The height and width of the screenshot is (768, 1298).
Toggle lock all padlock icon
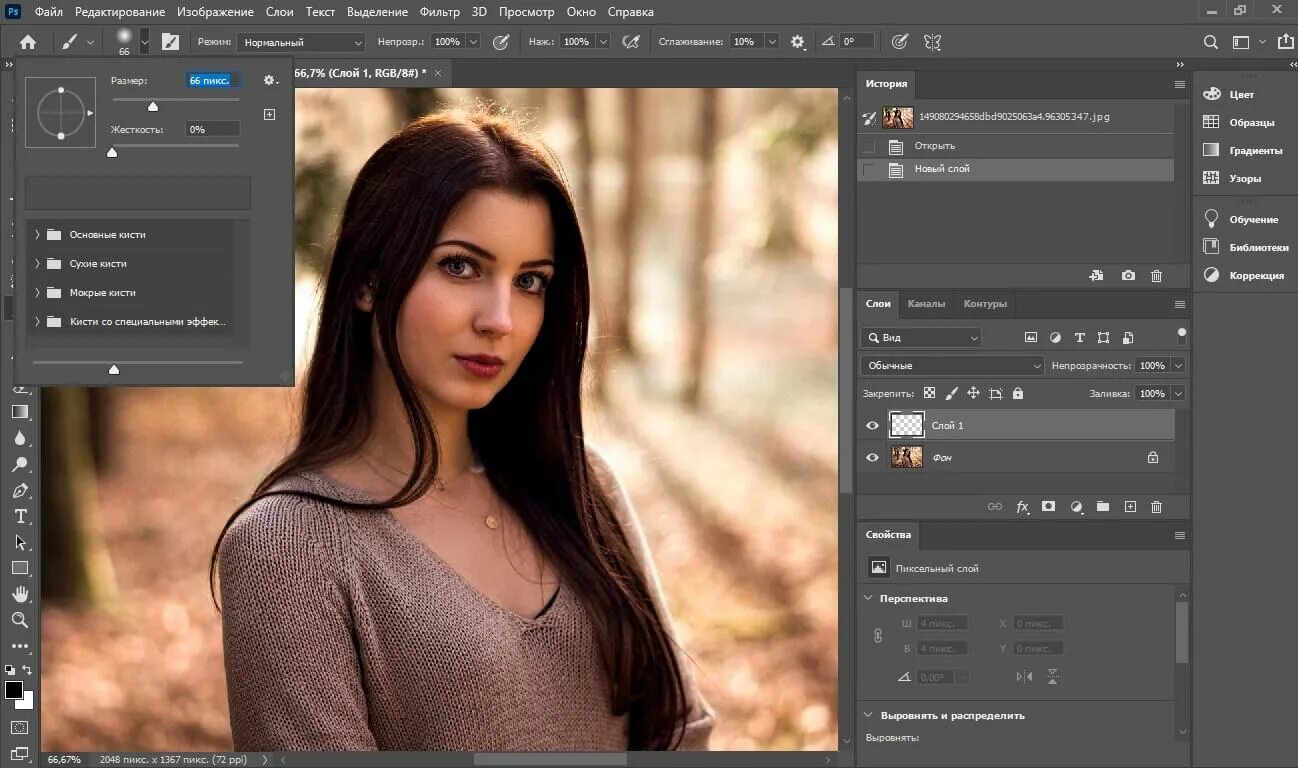tap(1018, 394)
